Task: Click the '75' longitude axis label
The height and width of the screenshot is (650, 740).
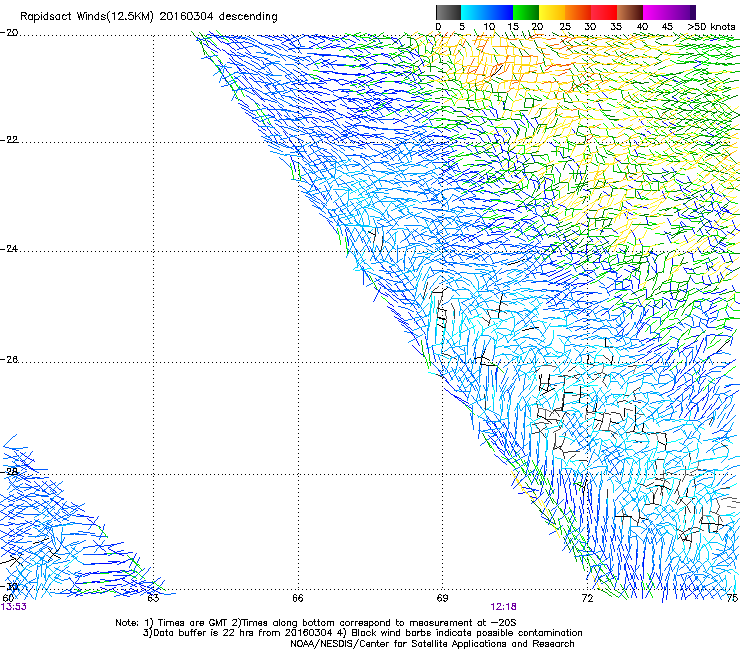Action: pyautogui.click(x=732, y=598)
